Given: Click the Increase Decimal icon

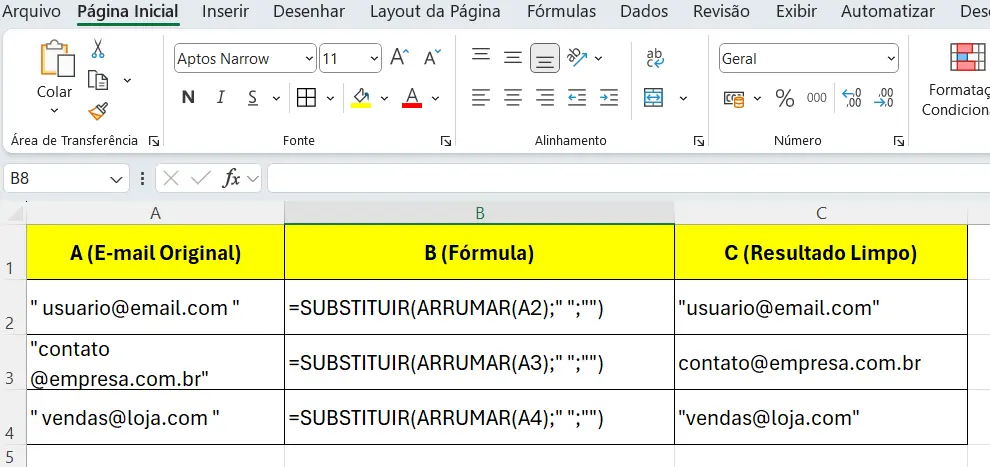Looking at the screenshot, I should (852, 98).
